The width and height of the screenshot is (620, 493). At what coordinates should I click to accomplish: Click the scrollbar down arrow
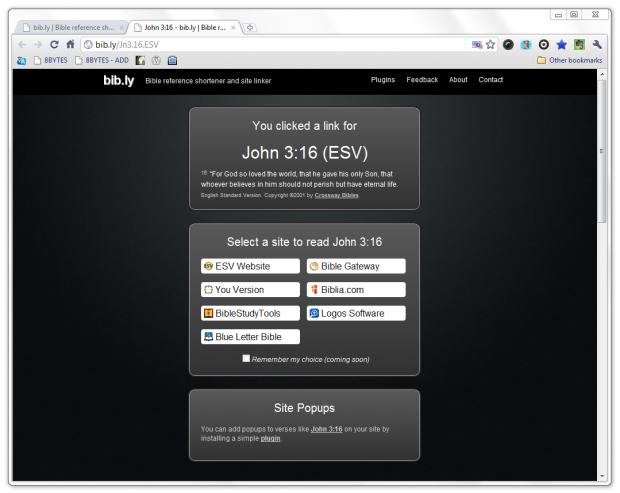tap(602, 476)
